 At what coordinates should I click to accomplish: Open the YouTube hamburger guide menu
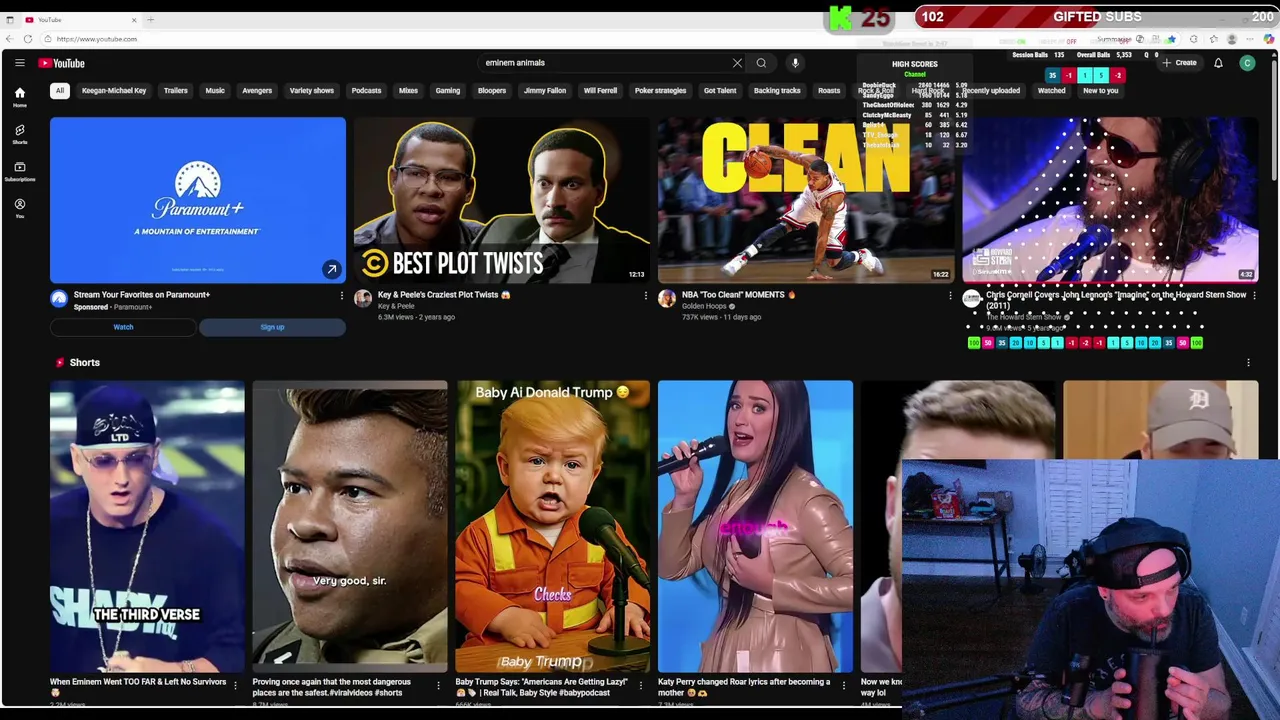click(x=19, y=63)
